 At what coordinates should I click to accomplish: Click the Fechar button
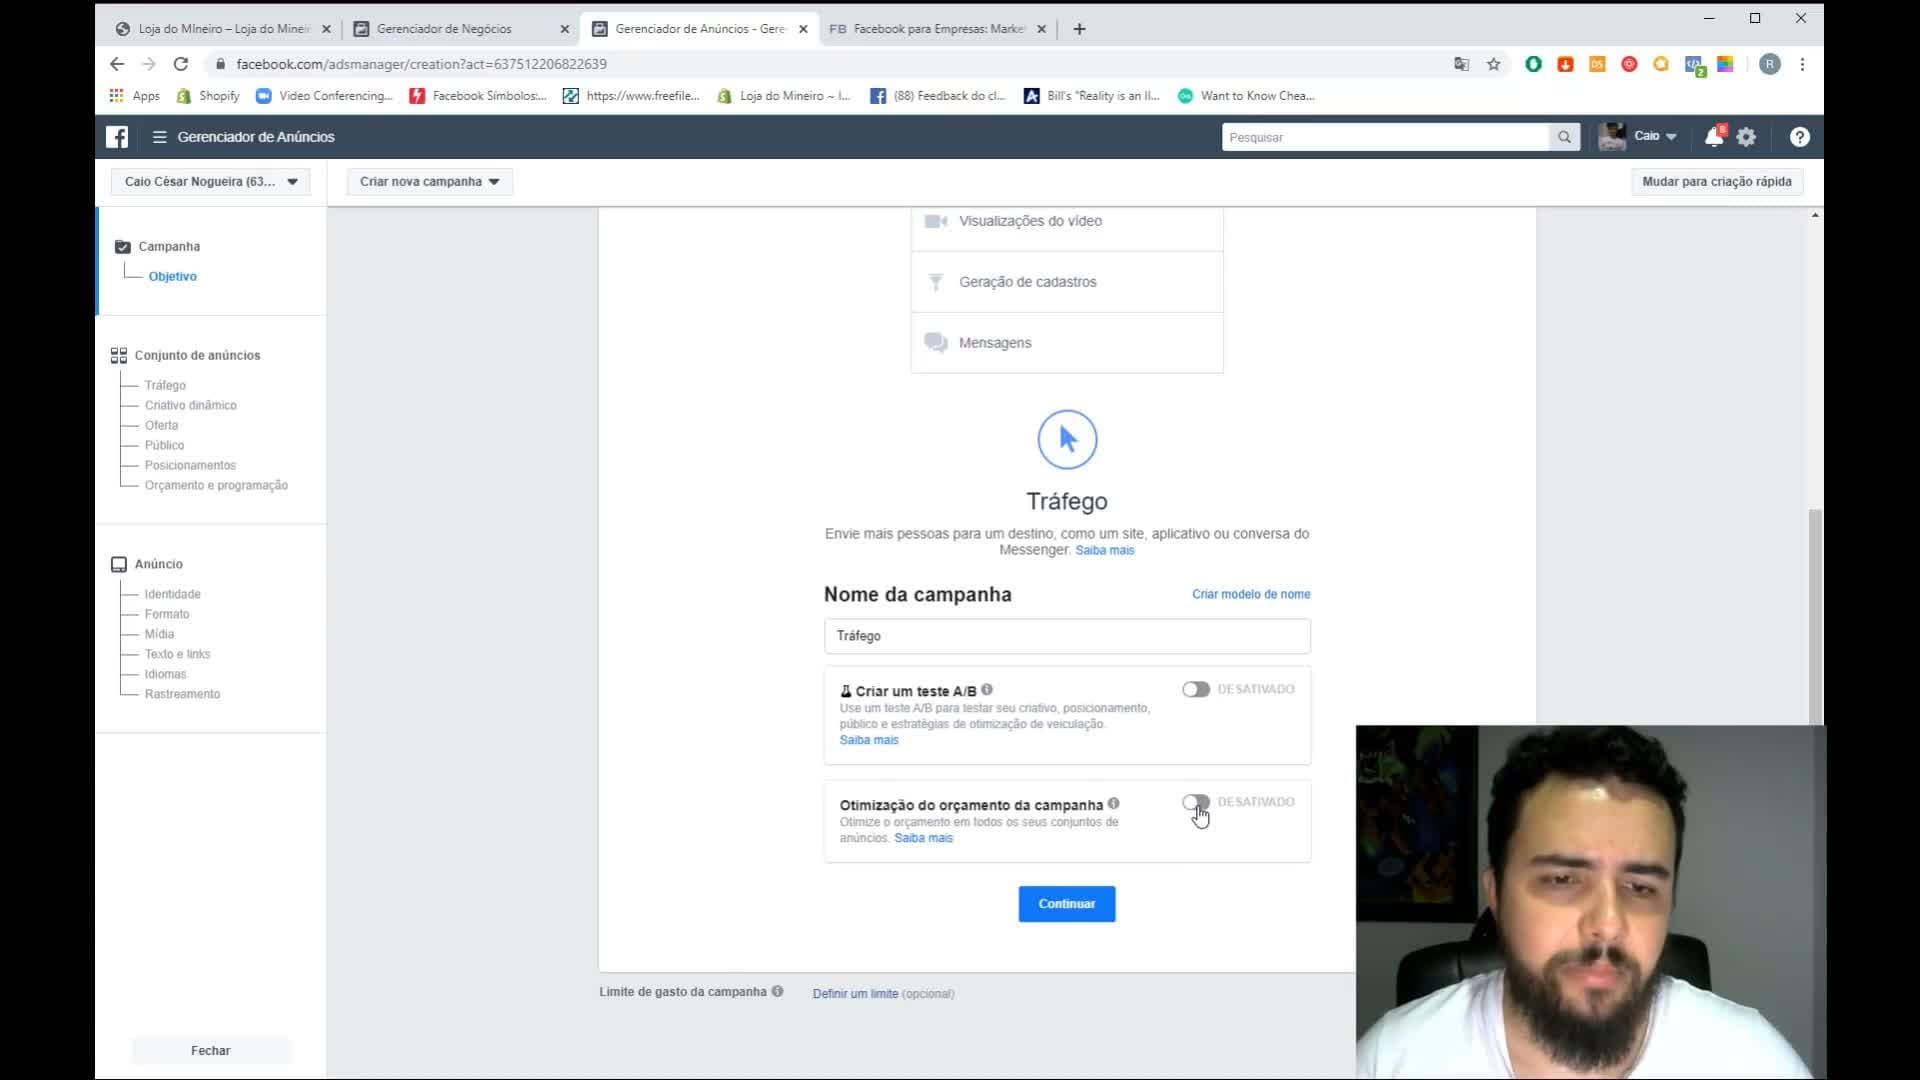pyautogui.click(x=211, y=1051)
